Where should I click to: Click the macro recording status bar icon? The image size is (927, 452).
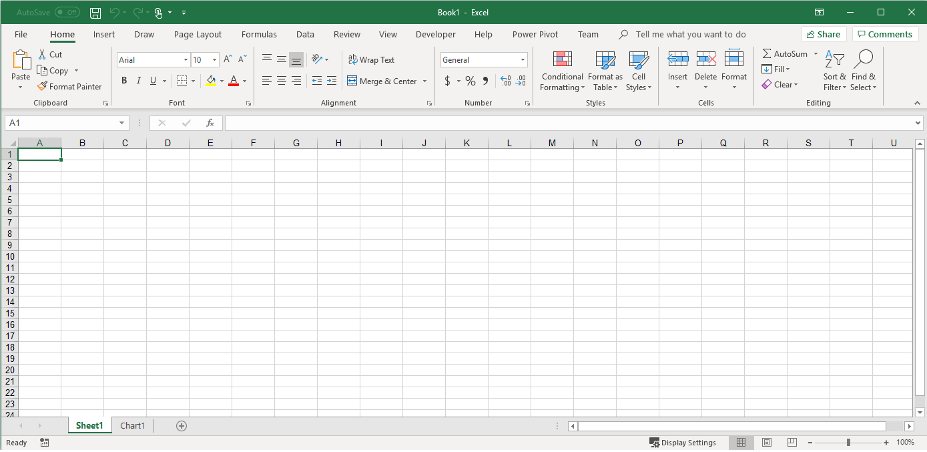point(44,443)
